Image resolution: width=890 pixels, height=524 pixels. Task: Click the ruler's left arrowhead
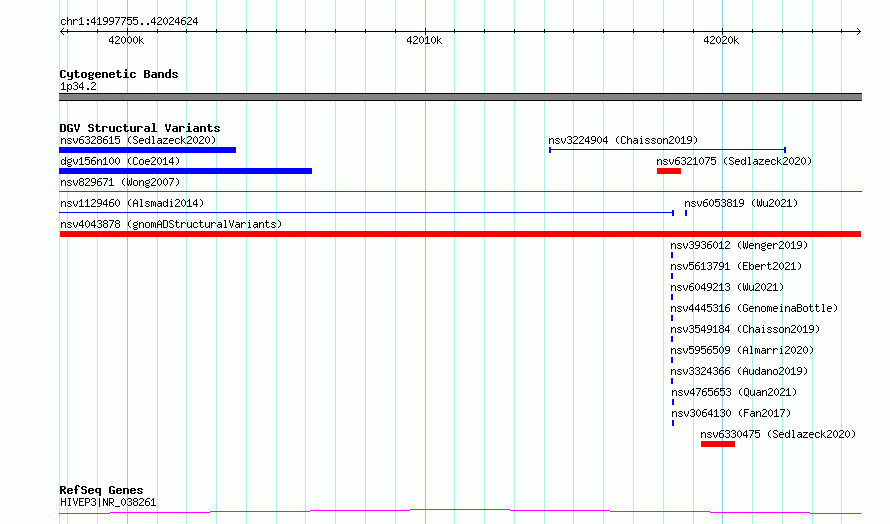(x=63, y=32)
